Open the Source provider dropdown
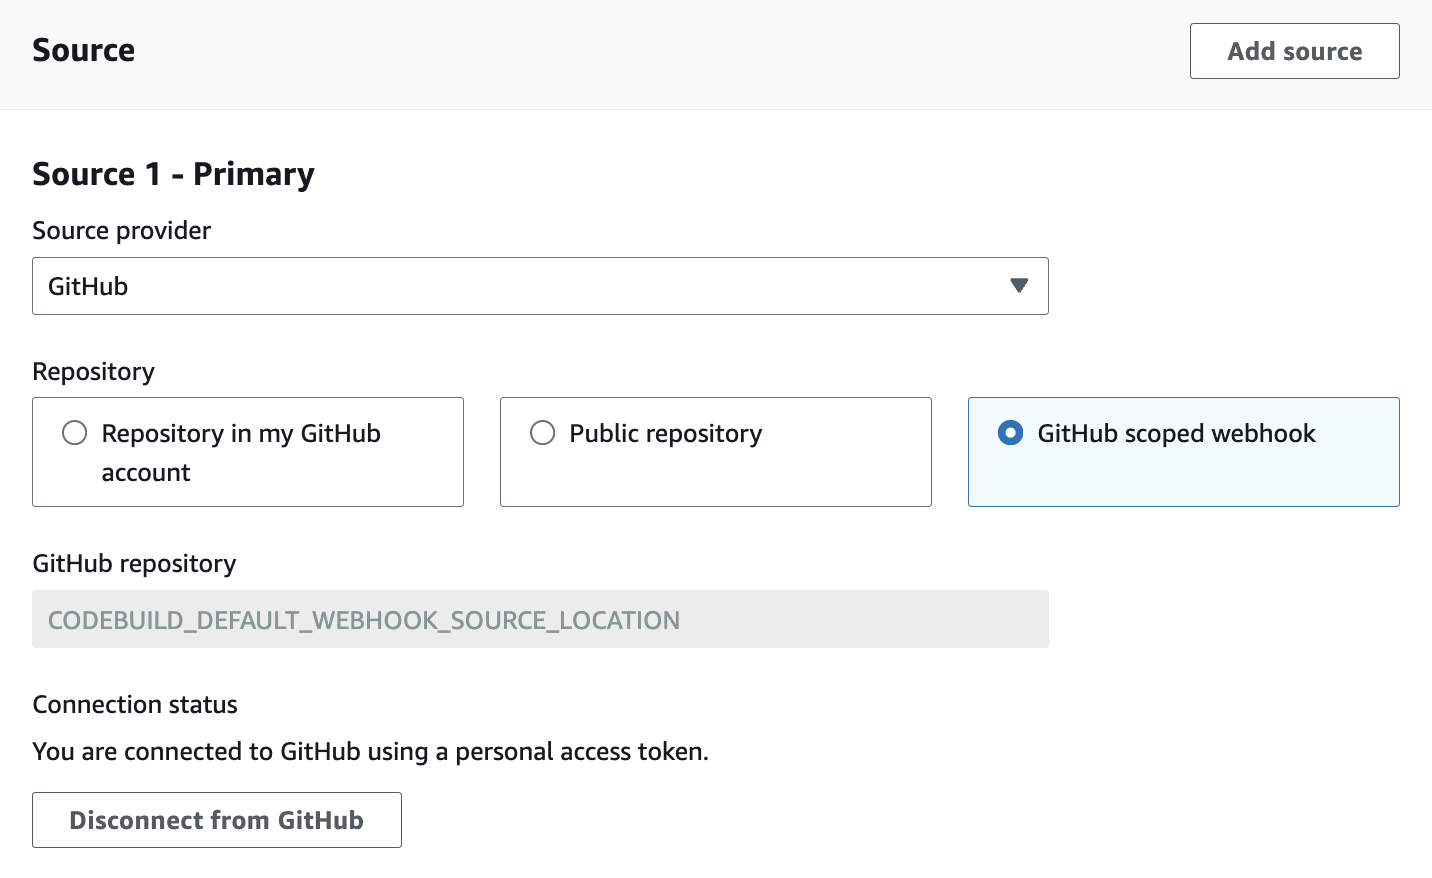The image size is (1432, 878). pos(540,286)
